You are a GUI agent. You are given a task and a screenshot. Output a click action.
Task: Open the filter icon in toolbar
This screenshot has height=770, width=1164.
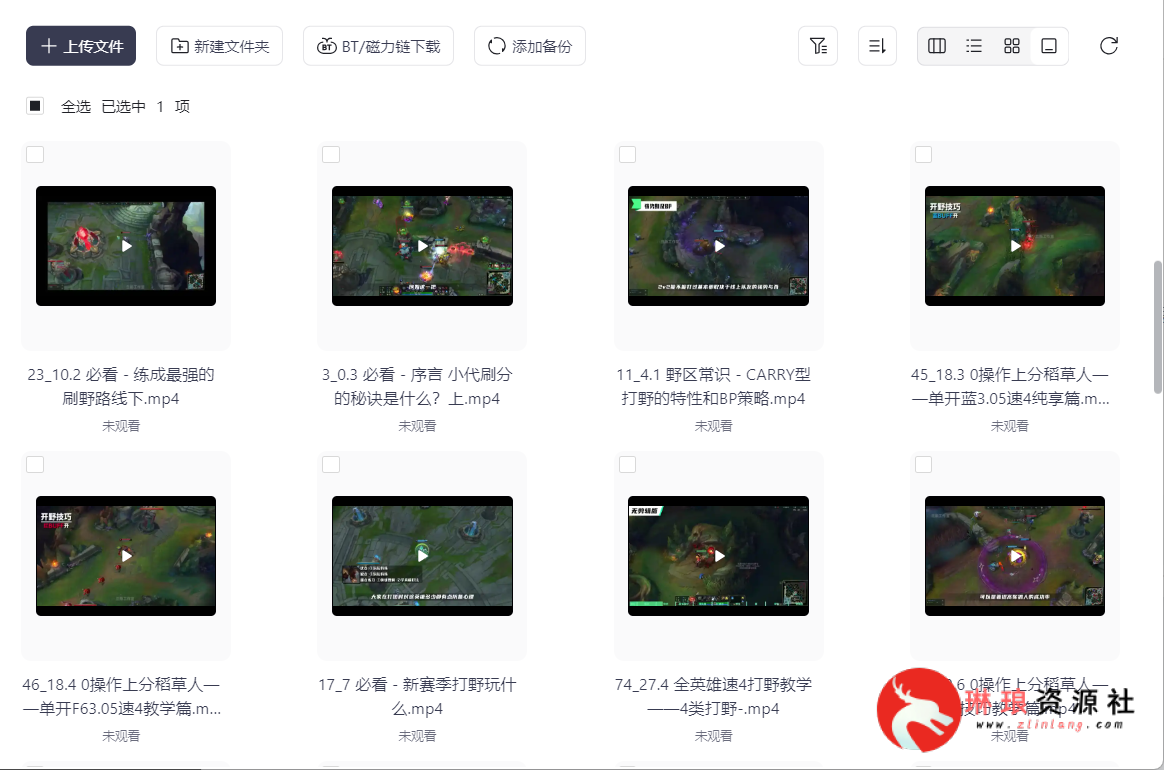(818, 46)
